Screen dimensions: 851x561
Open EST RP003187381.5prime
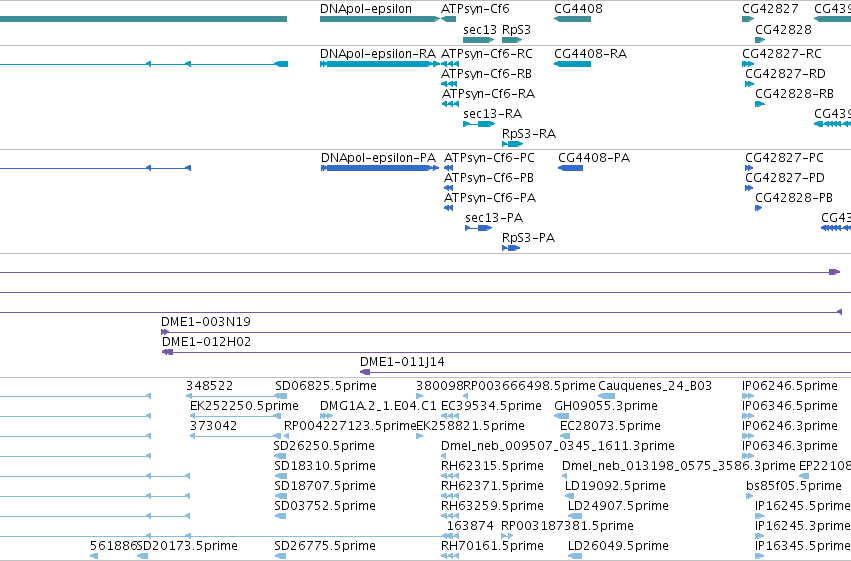pyautogui.click(x=567, y=526)
